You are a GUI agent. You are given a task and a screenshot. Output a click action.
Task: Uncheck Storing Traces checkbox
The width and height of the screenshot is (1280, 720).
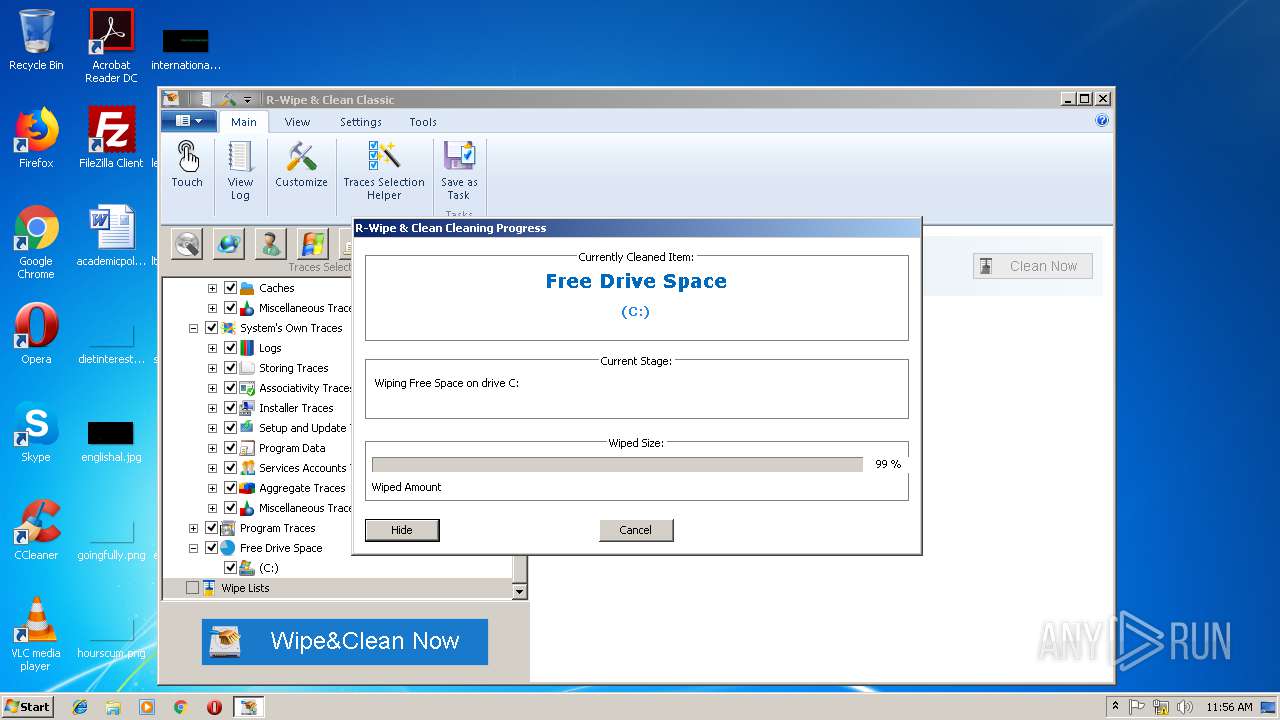click(230, 368)
